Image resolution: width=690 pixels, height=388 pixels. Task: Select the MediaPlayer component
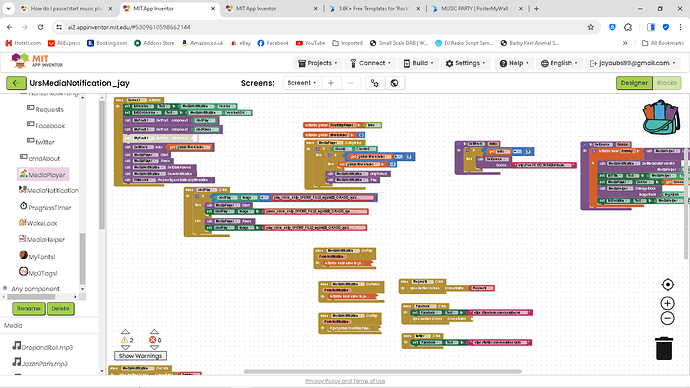click(43, 174)
